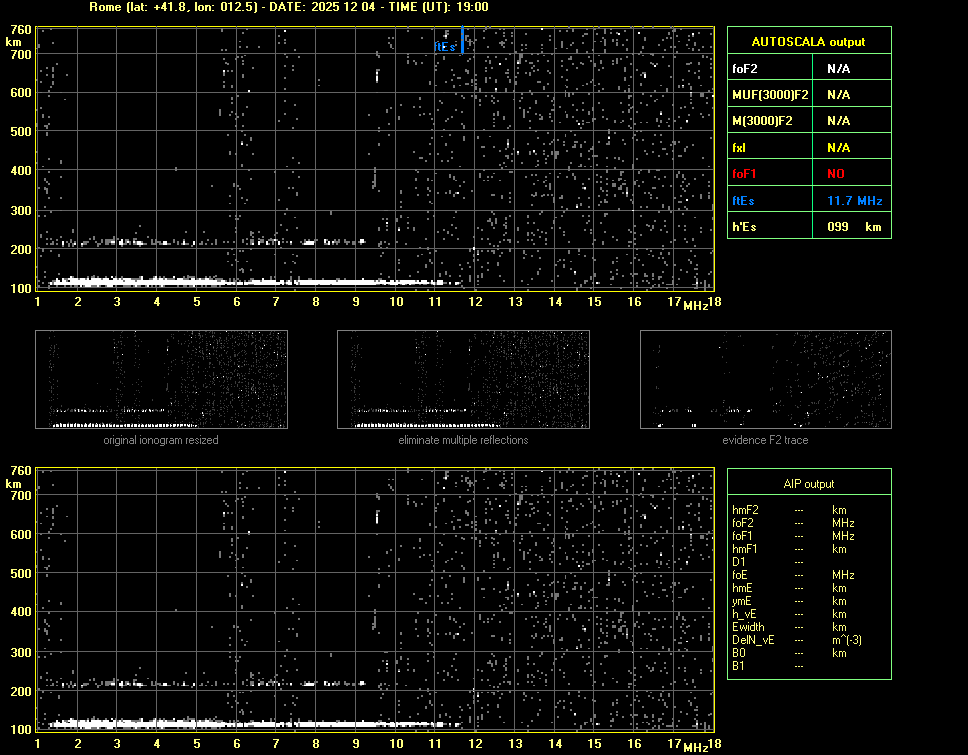Click the MHz axis label under lower ionogram

pyautogui.click(x=696, y=747)
